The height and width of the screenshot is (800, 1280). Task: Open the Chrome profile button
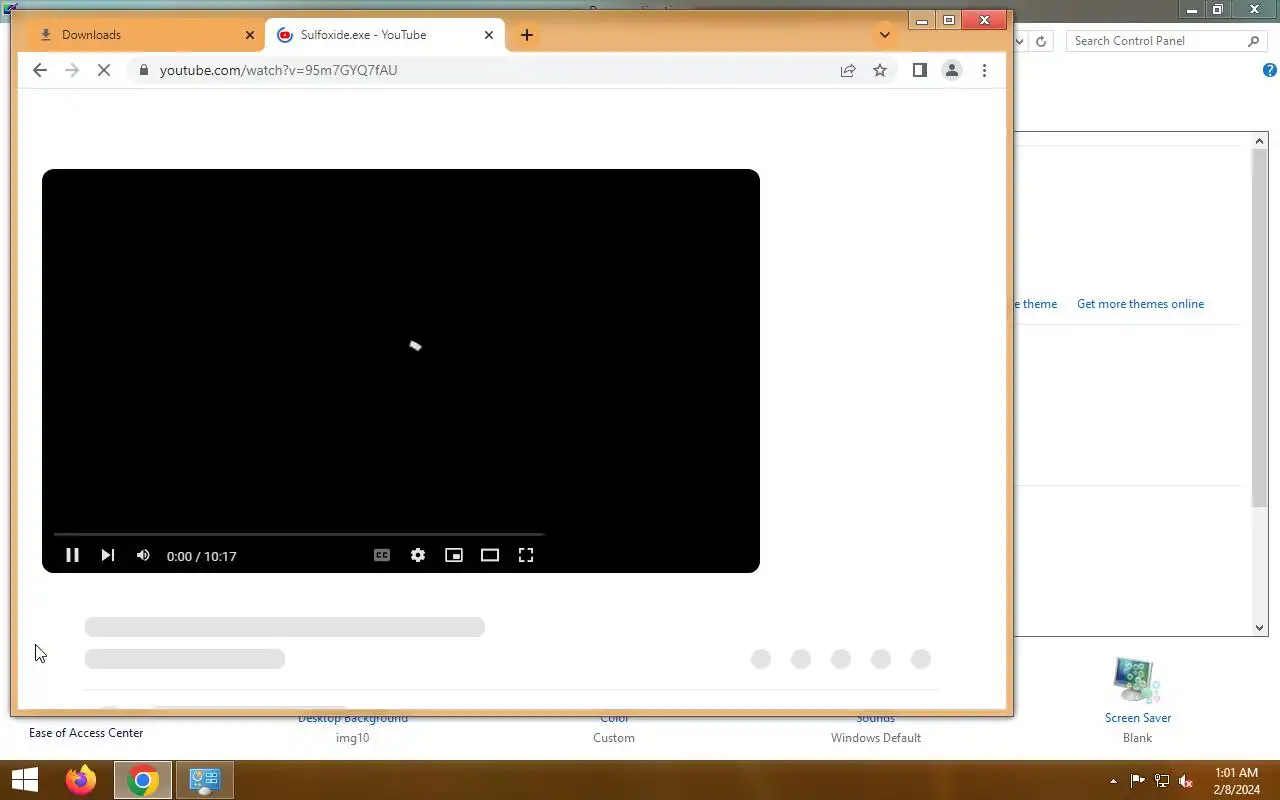(952, 70)
